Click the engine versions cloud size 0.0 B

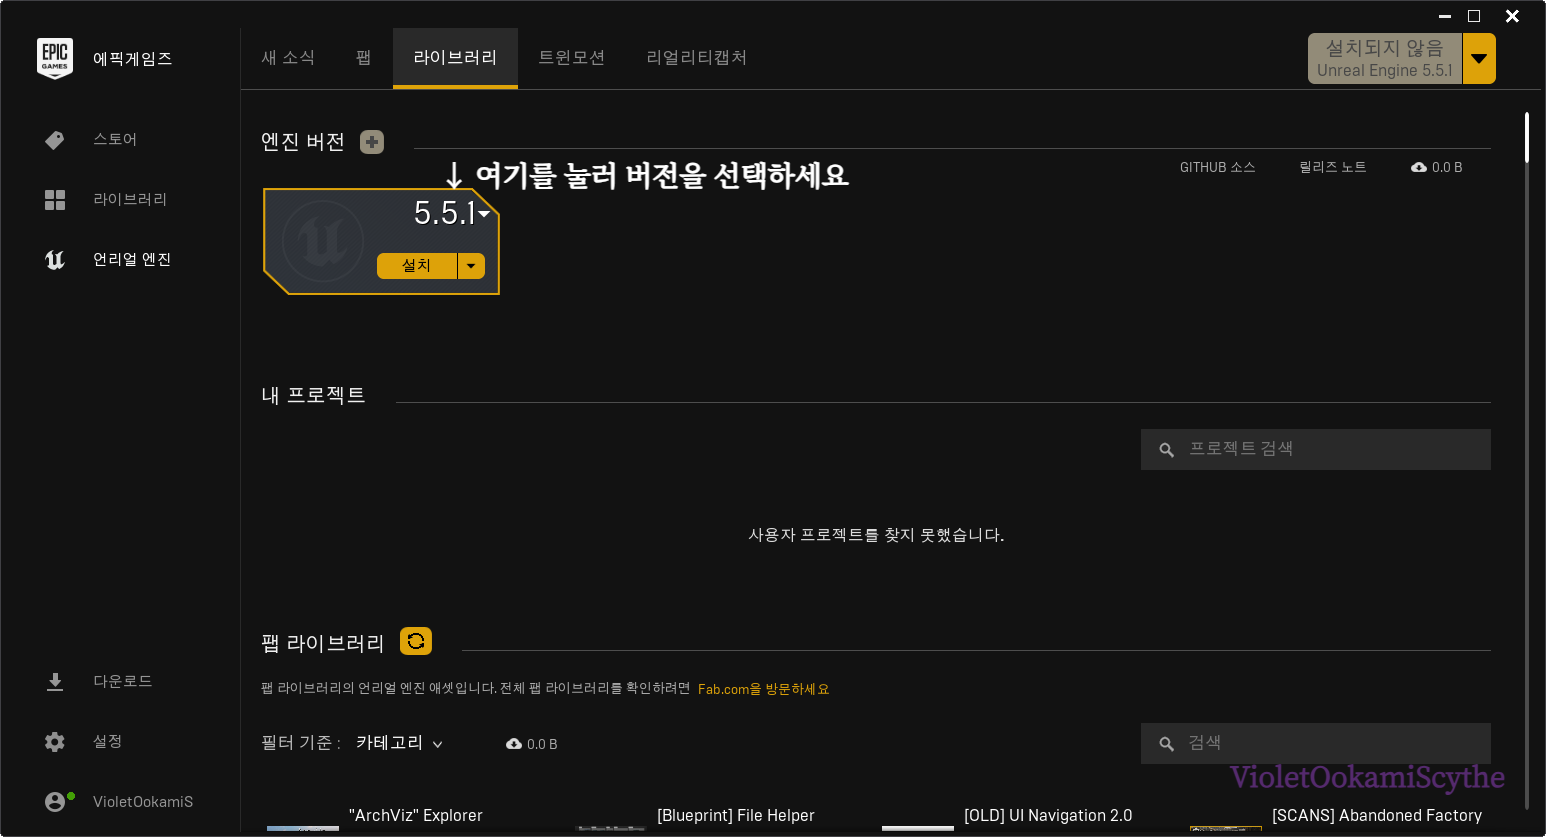pyautogui.click(x=1437, y=167)
